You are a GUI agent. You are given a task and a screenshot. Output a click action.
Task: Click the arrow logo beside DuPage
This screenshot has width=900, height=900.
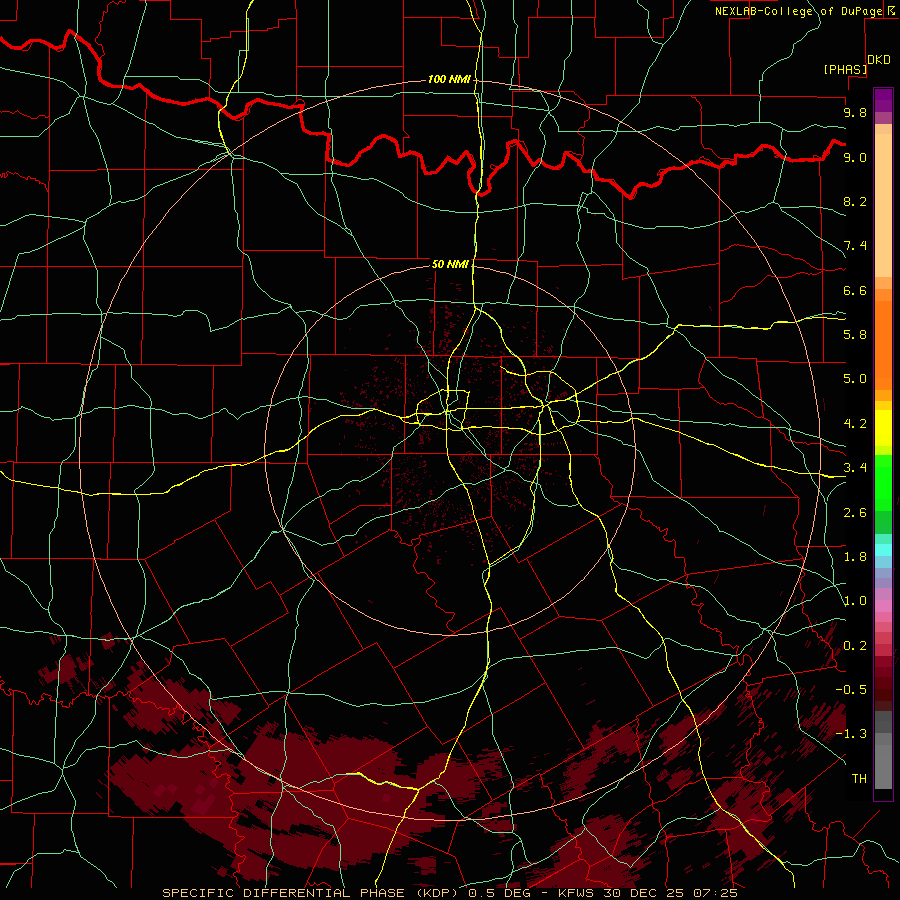[890, 11]
